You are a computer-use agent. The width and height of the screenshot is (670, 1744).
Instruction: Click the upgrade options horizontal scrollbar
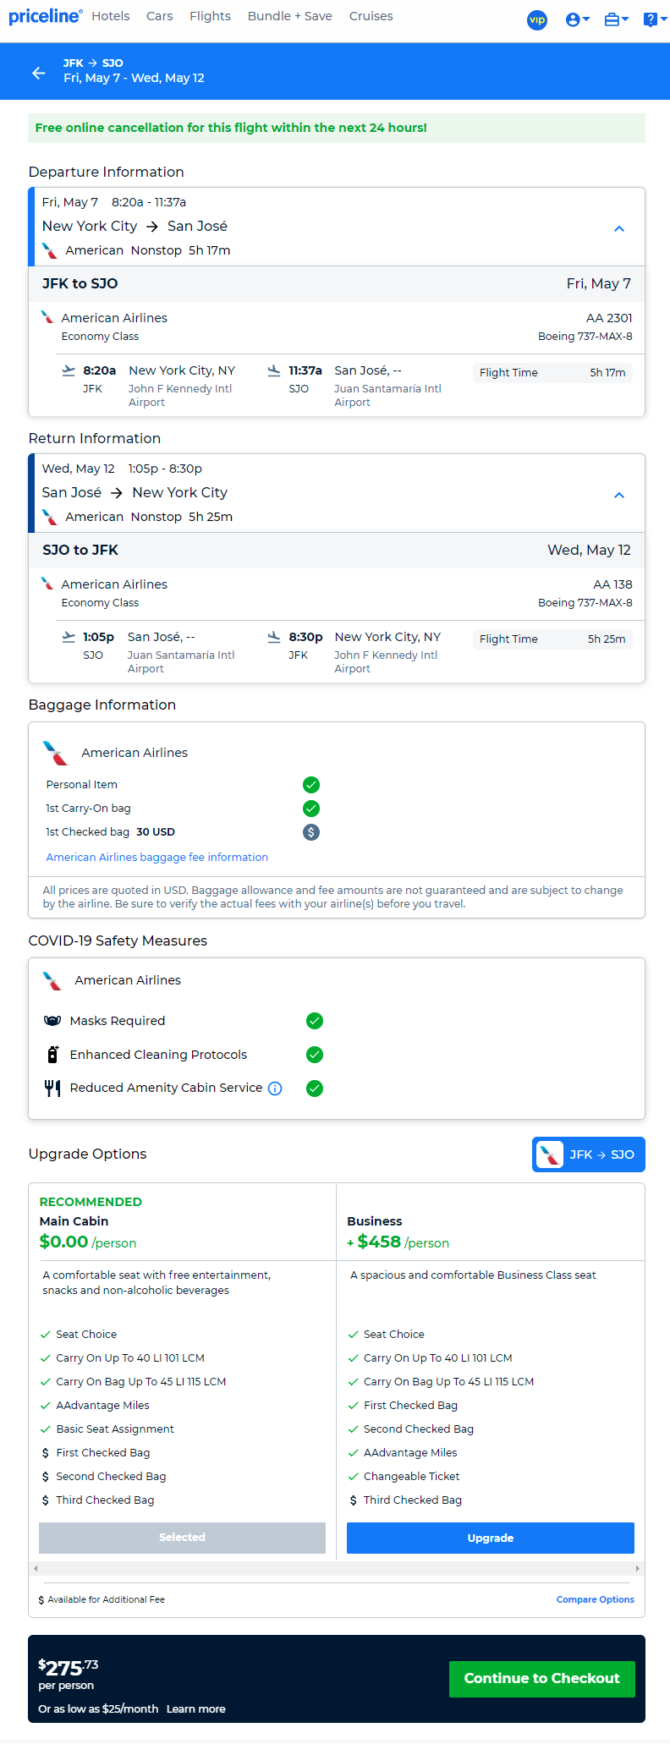click(337, 1569)
